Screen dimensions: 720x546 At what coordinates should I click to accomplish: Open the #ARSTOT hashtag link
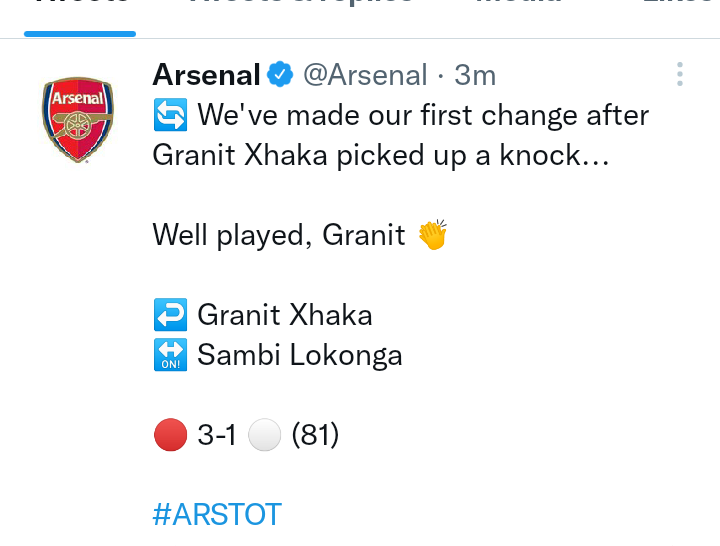pos(217,514)
